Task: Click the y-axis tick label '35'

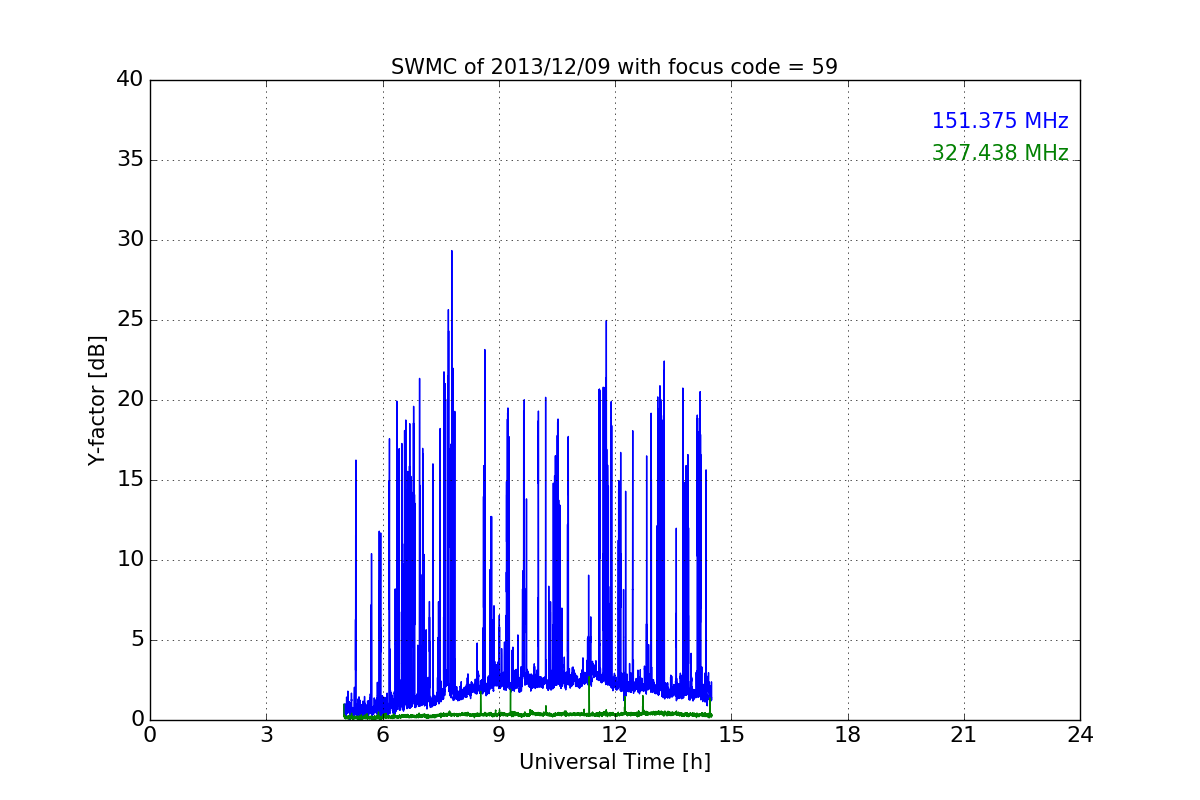Action: [x=130, y=160]
